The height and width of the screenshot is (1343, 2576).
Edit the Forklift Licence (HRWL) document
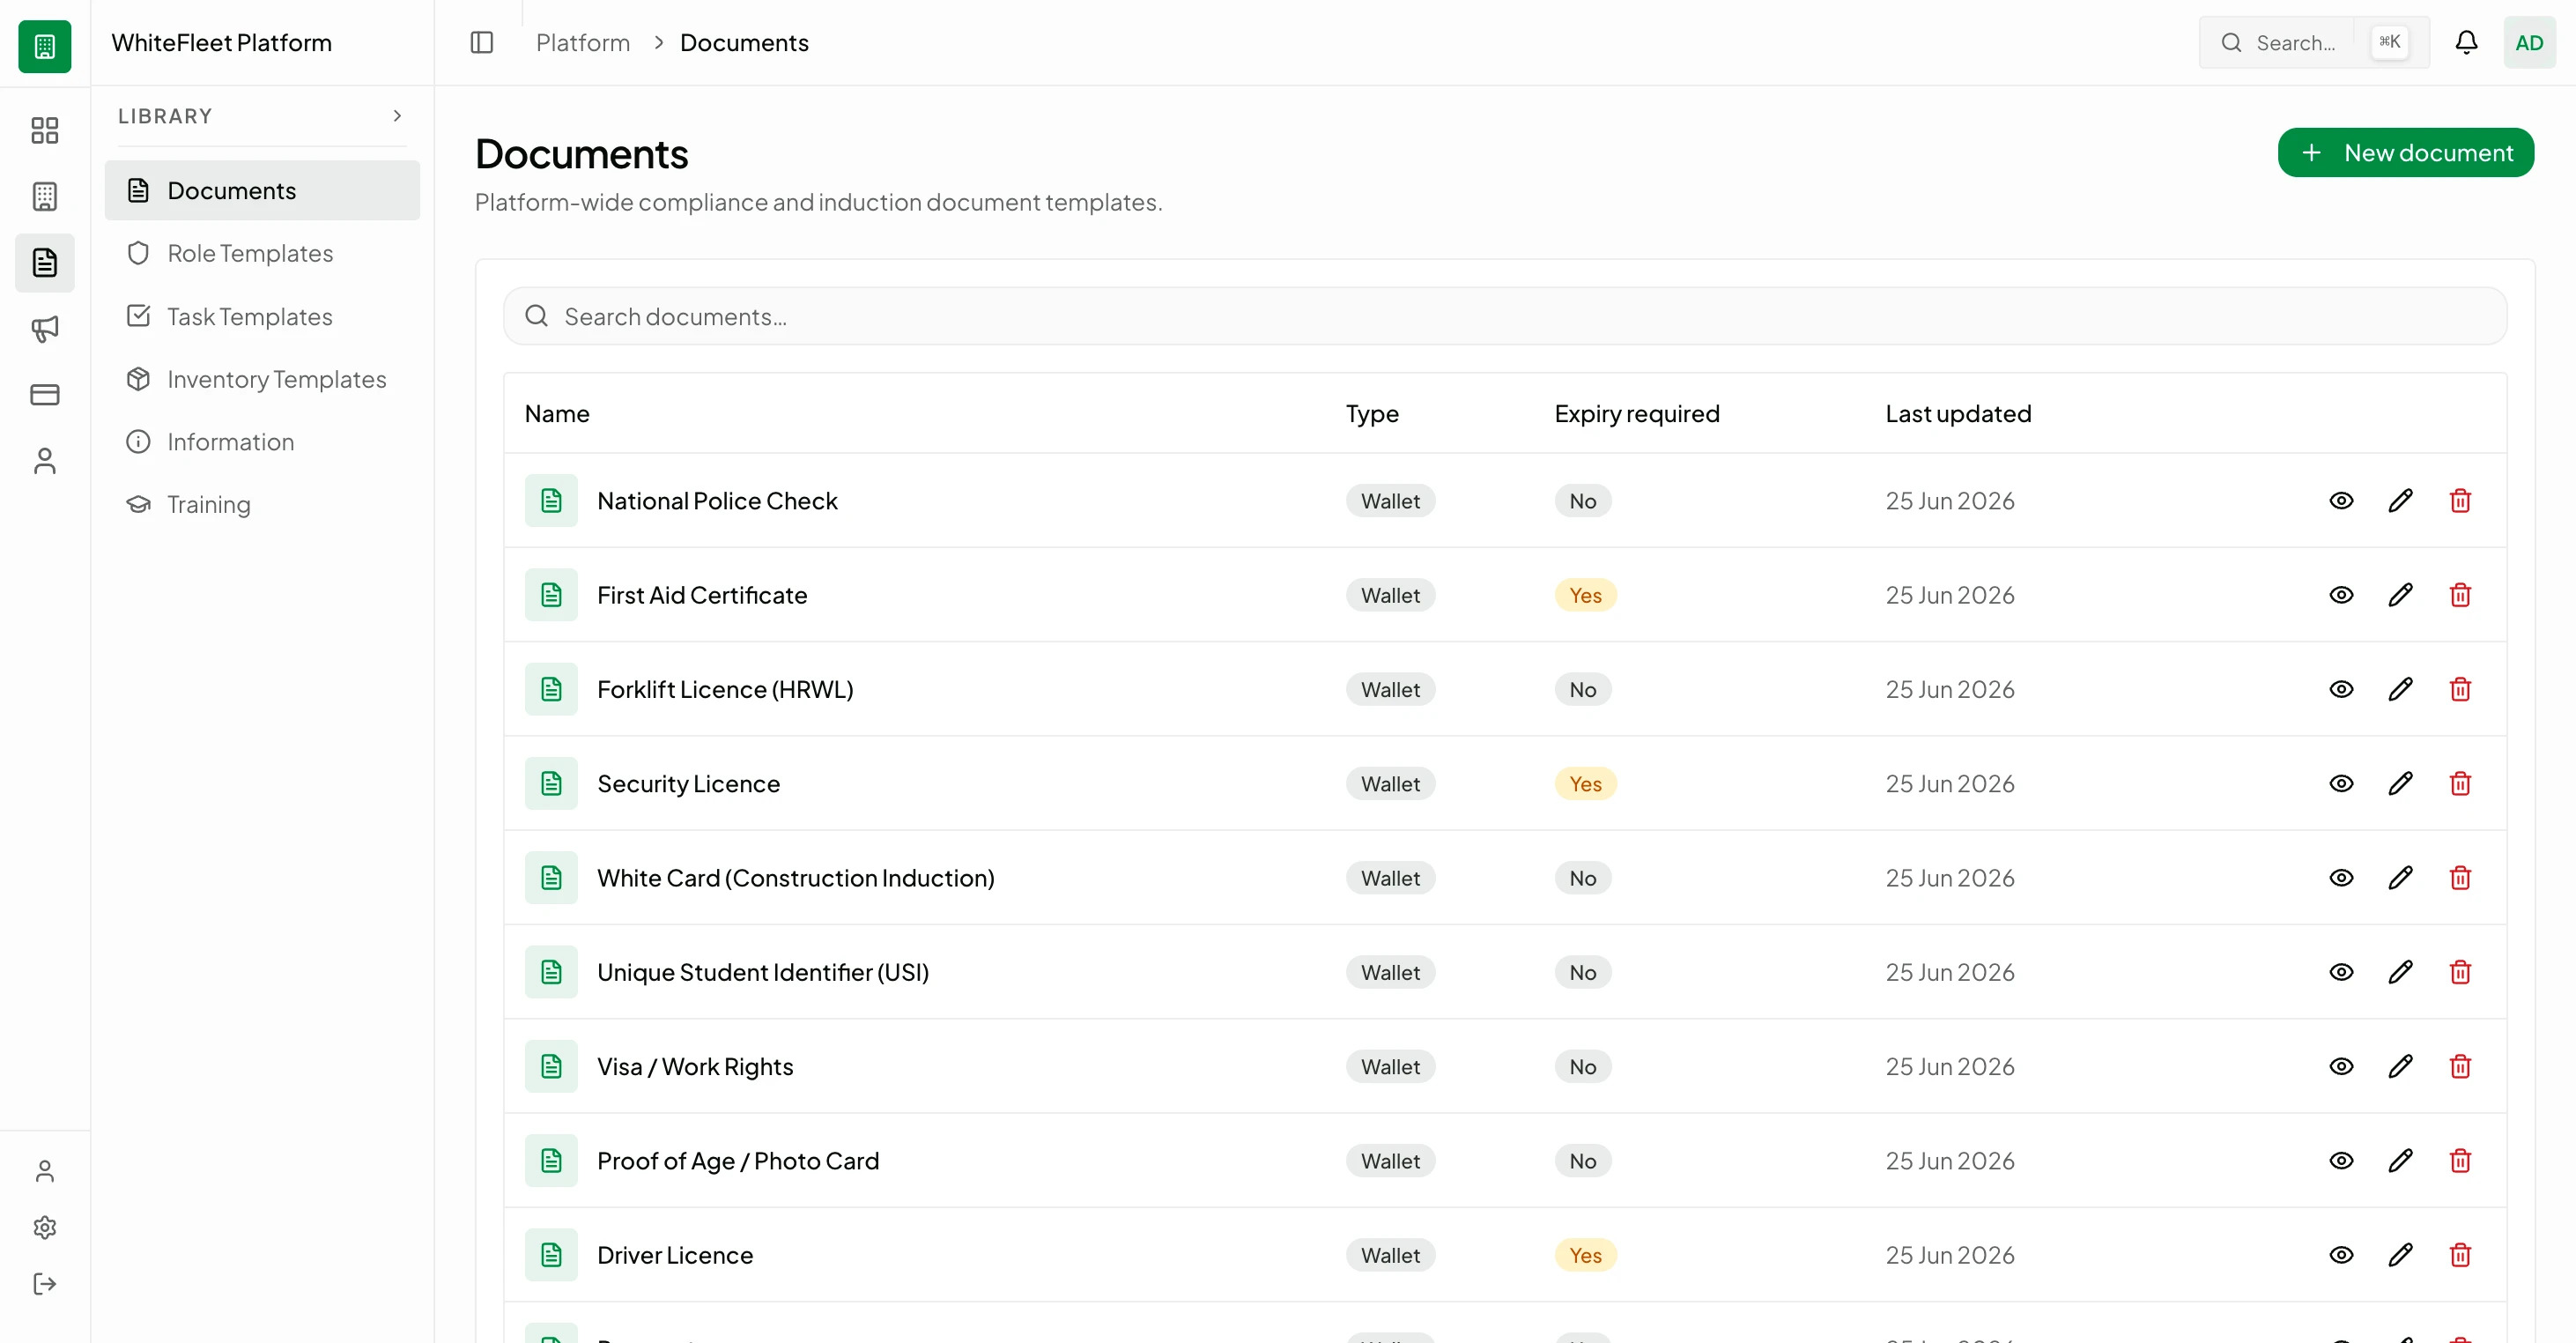tap(2400, 689)
